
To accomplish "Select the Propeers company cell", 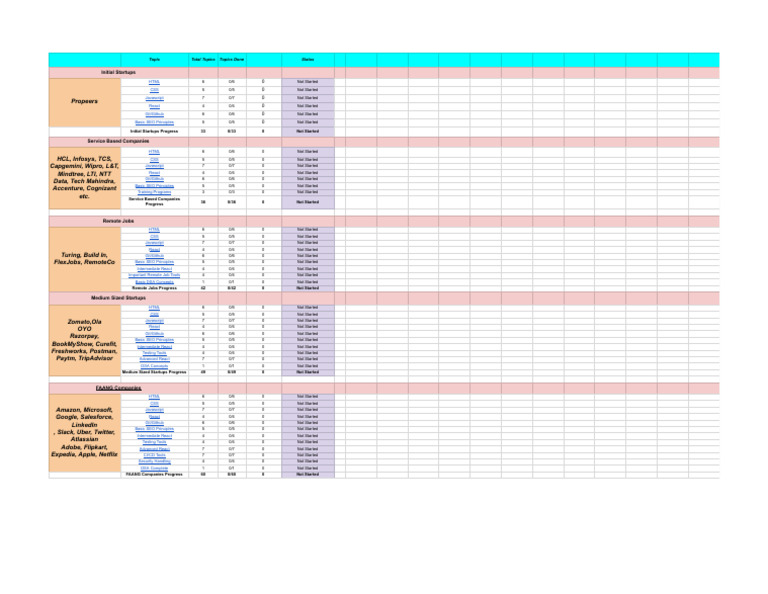I will tap(85, 102).
